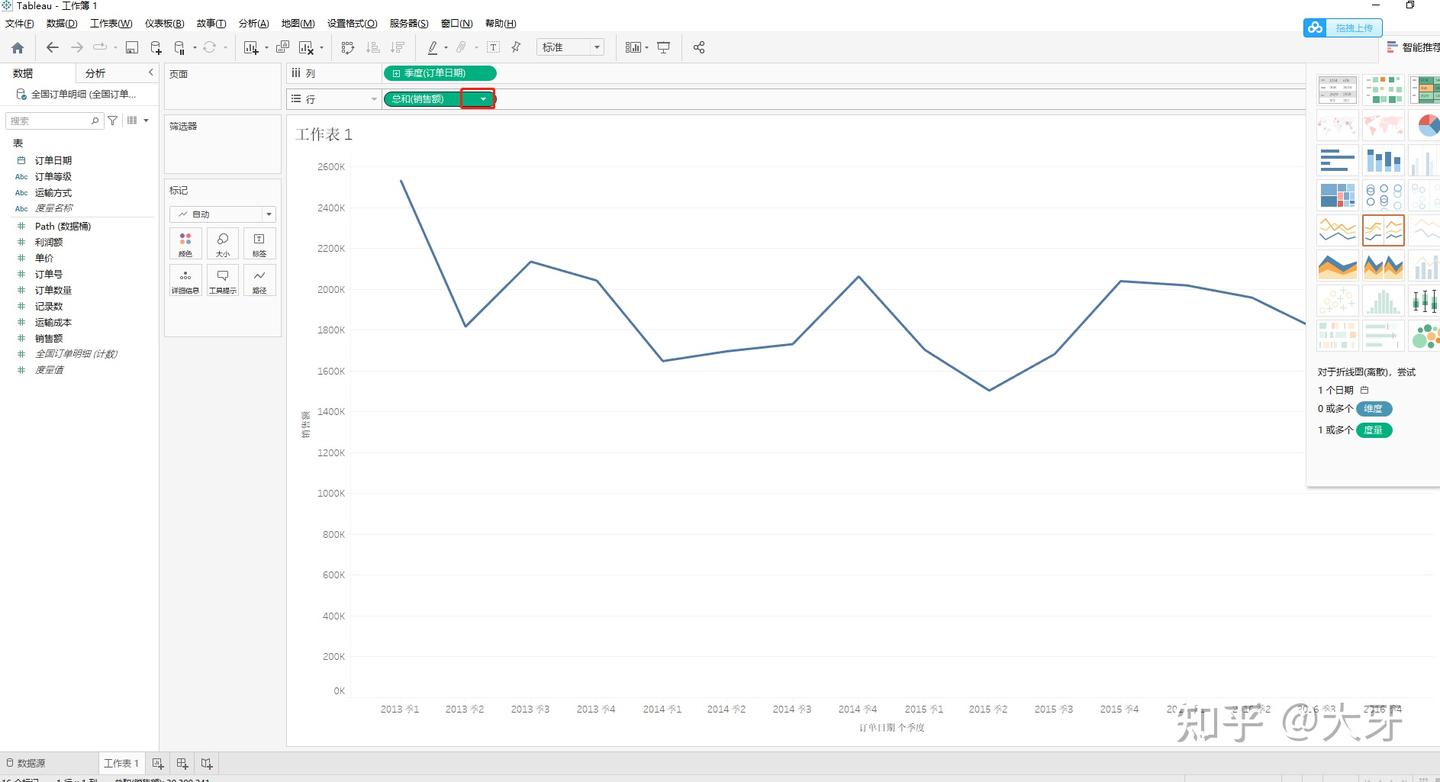Viewport: 1440px width, 782px height.
Task: Sort descending using the toolbar
Action: [x=397, y=47]
